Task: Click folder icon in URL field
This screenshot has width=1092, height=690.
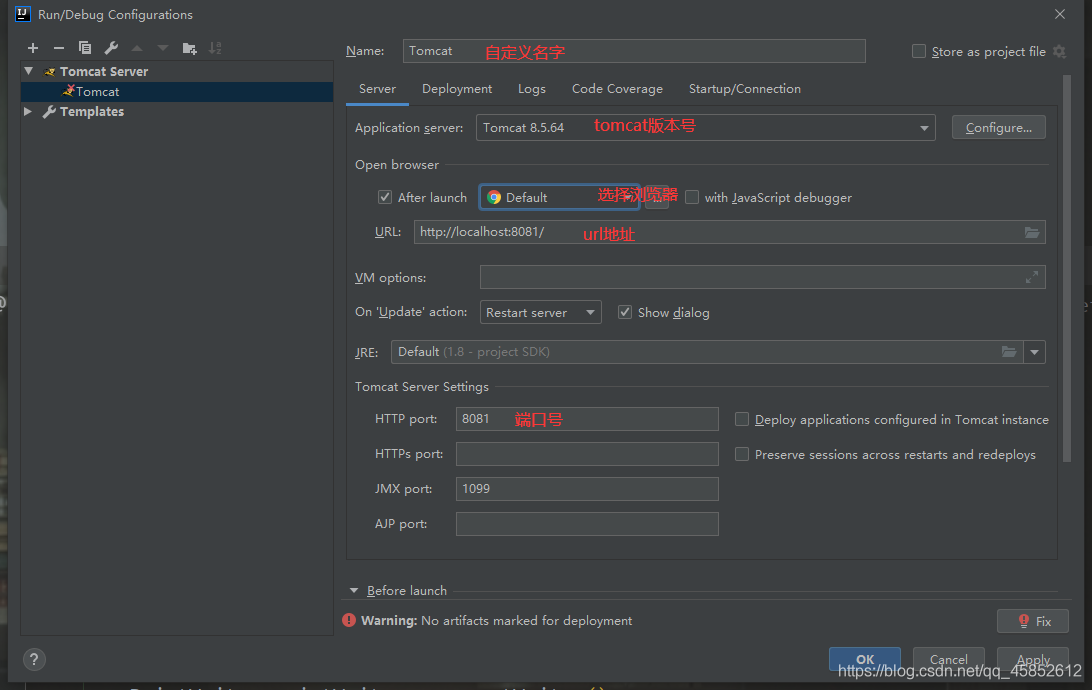Action: (x=1031, y=232)
